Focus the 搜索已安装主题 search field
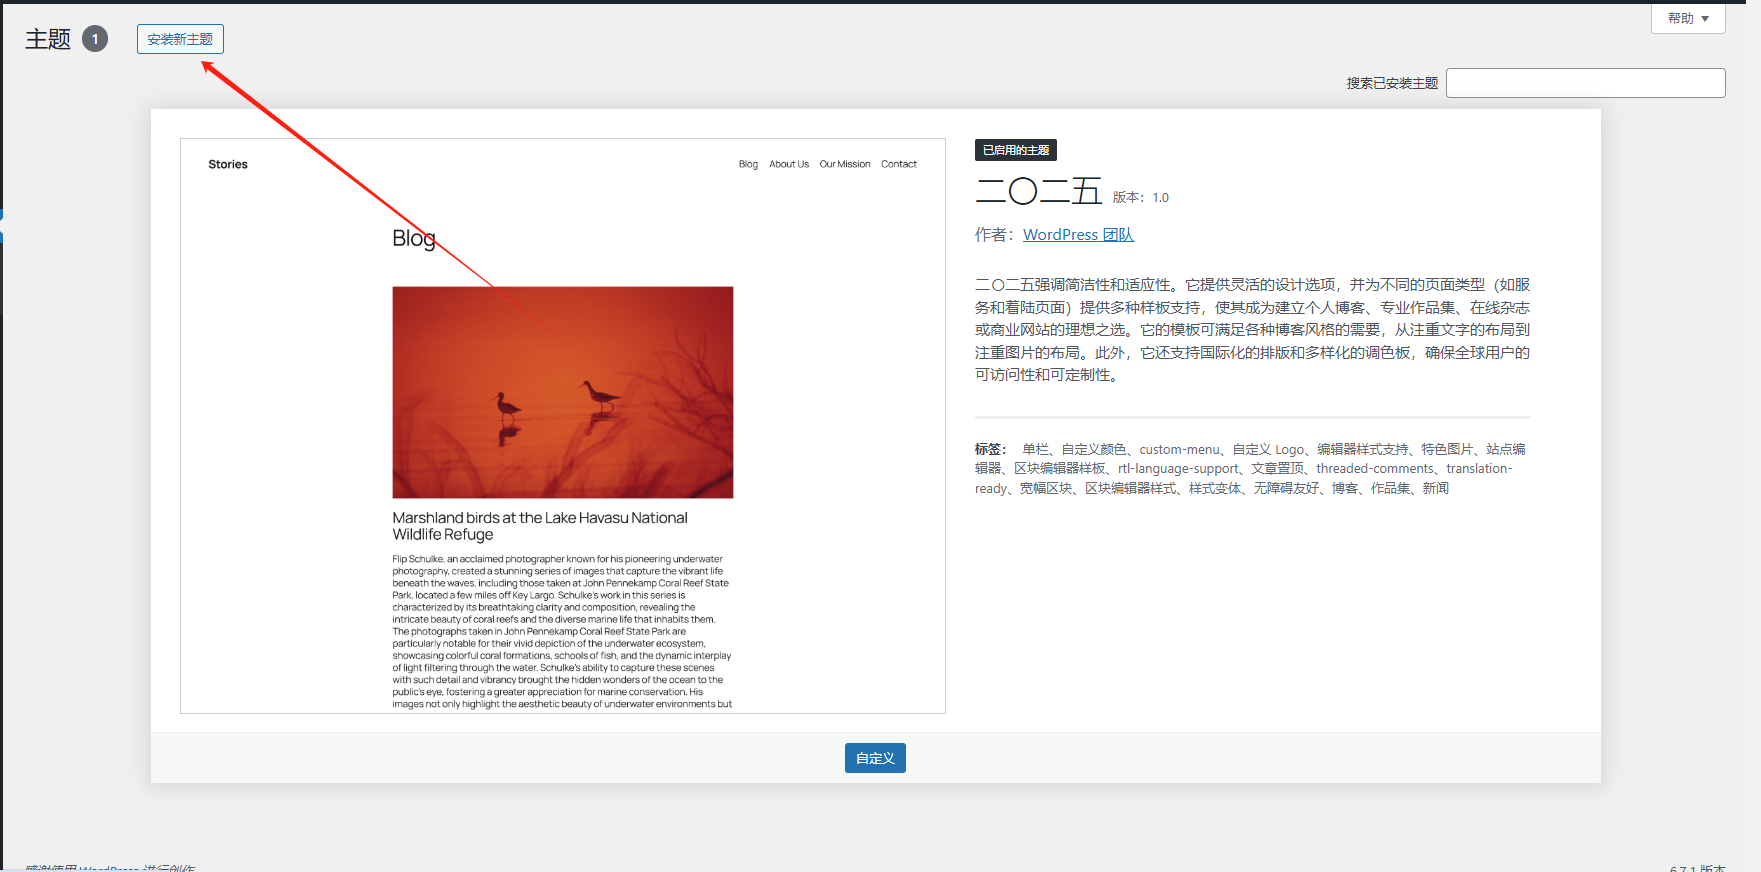The image size is (1761, 872). (x=1586, y=83)
